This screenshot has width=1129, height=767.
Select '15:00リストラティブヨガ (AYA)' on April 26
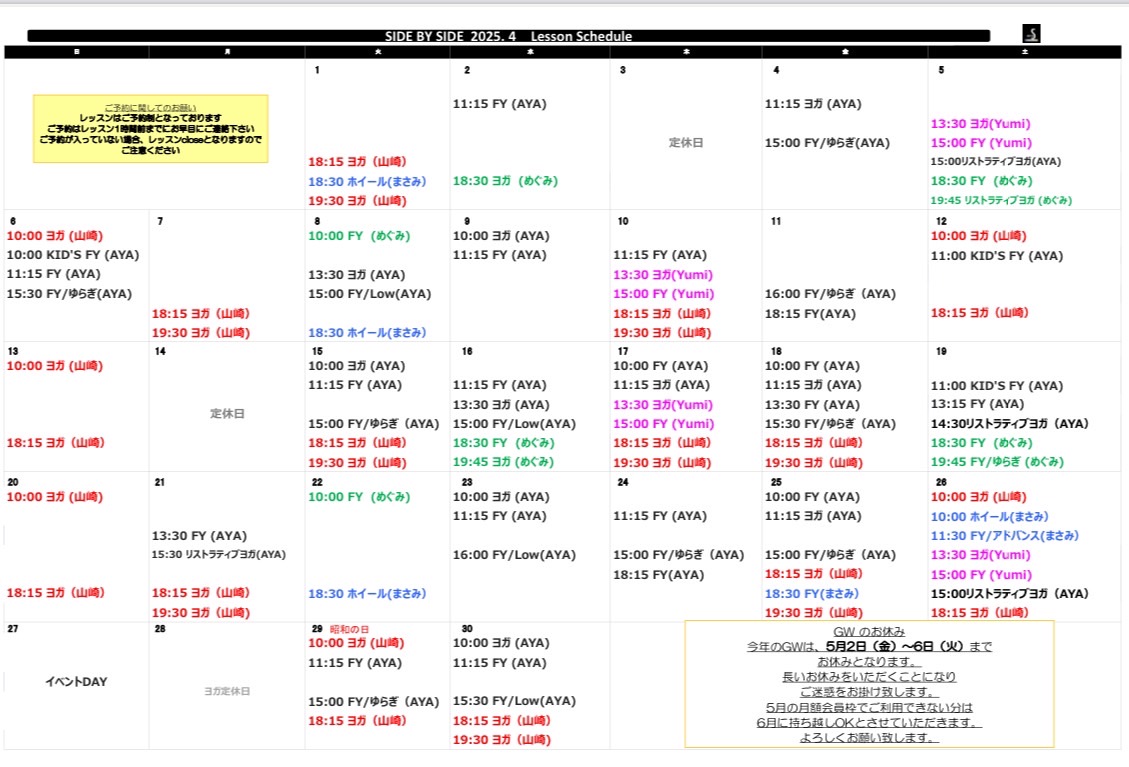click(x=1009, y=593)
